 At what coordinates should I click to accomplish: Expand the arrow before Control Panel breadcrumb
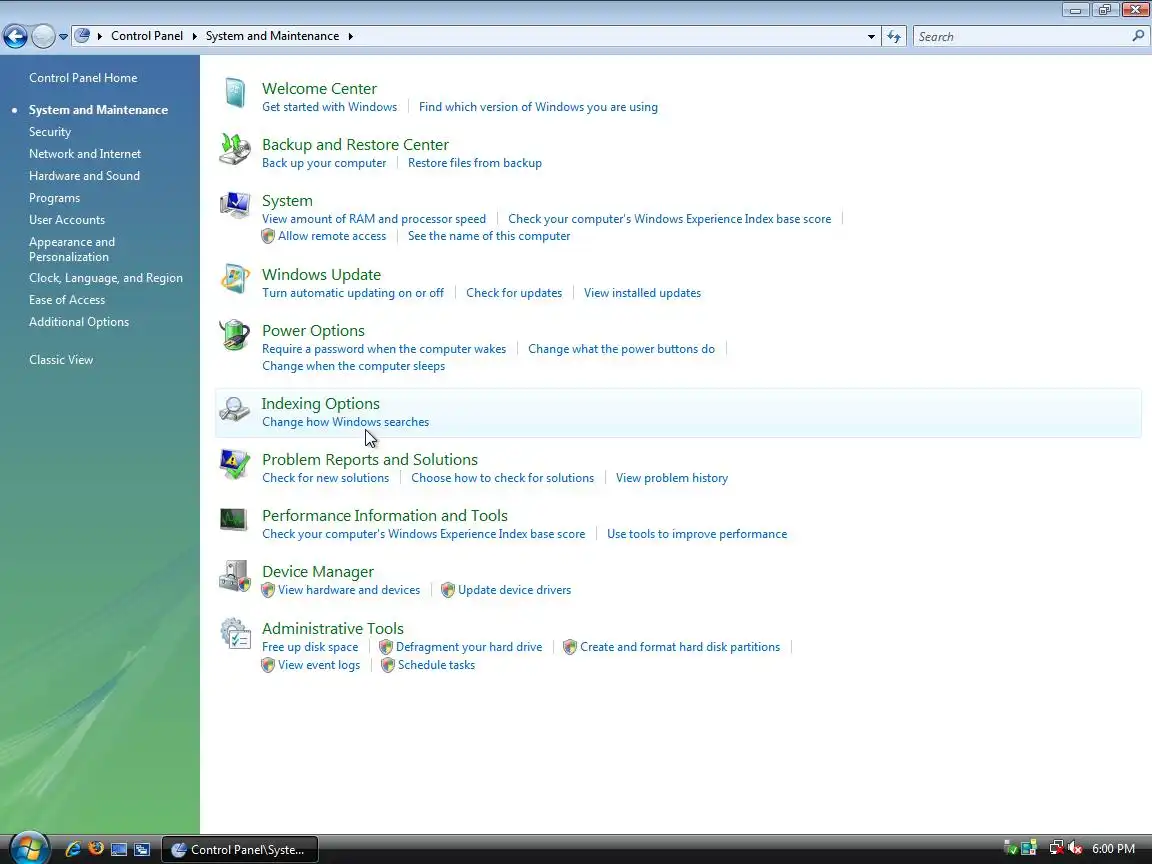tap(100, 36)
